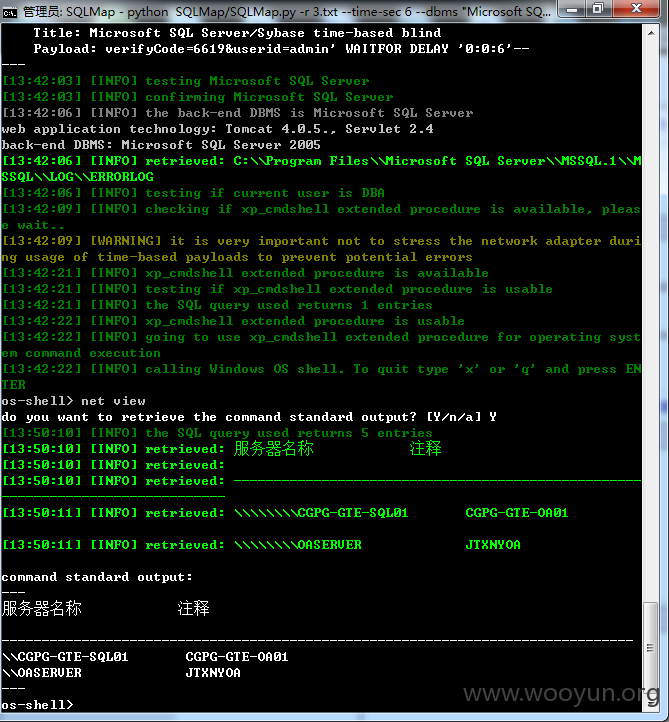Click the green 注释 header text
Screen dimensions: 669x722
425,448
